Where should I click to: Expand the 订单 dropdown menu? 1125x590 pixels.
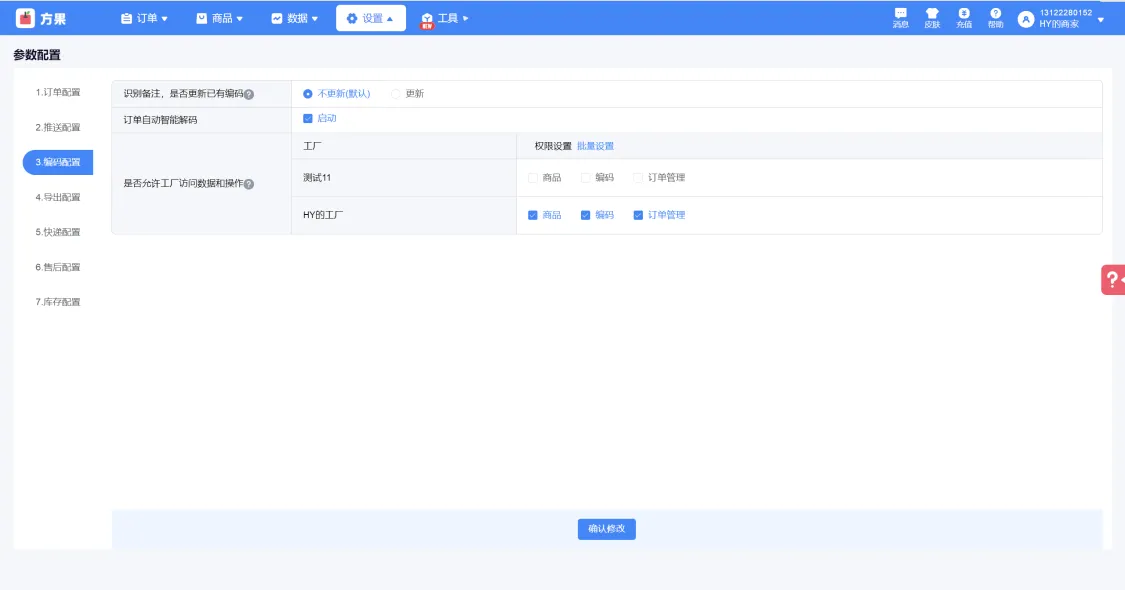[144, 18]
